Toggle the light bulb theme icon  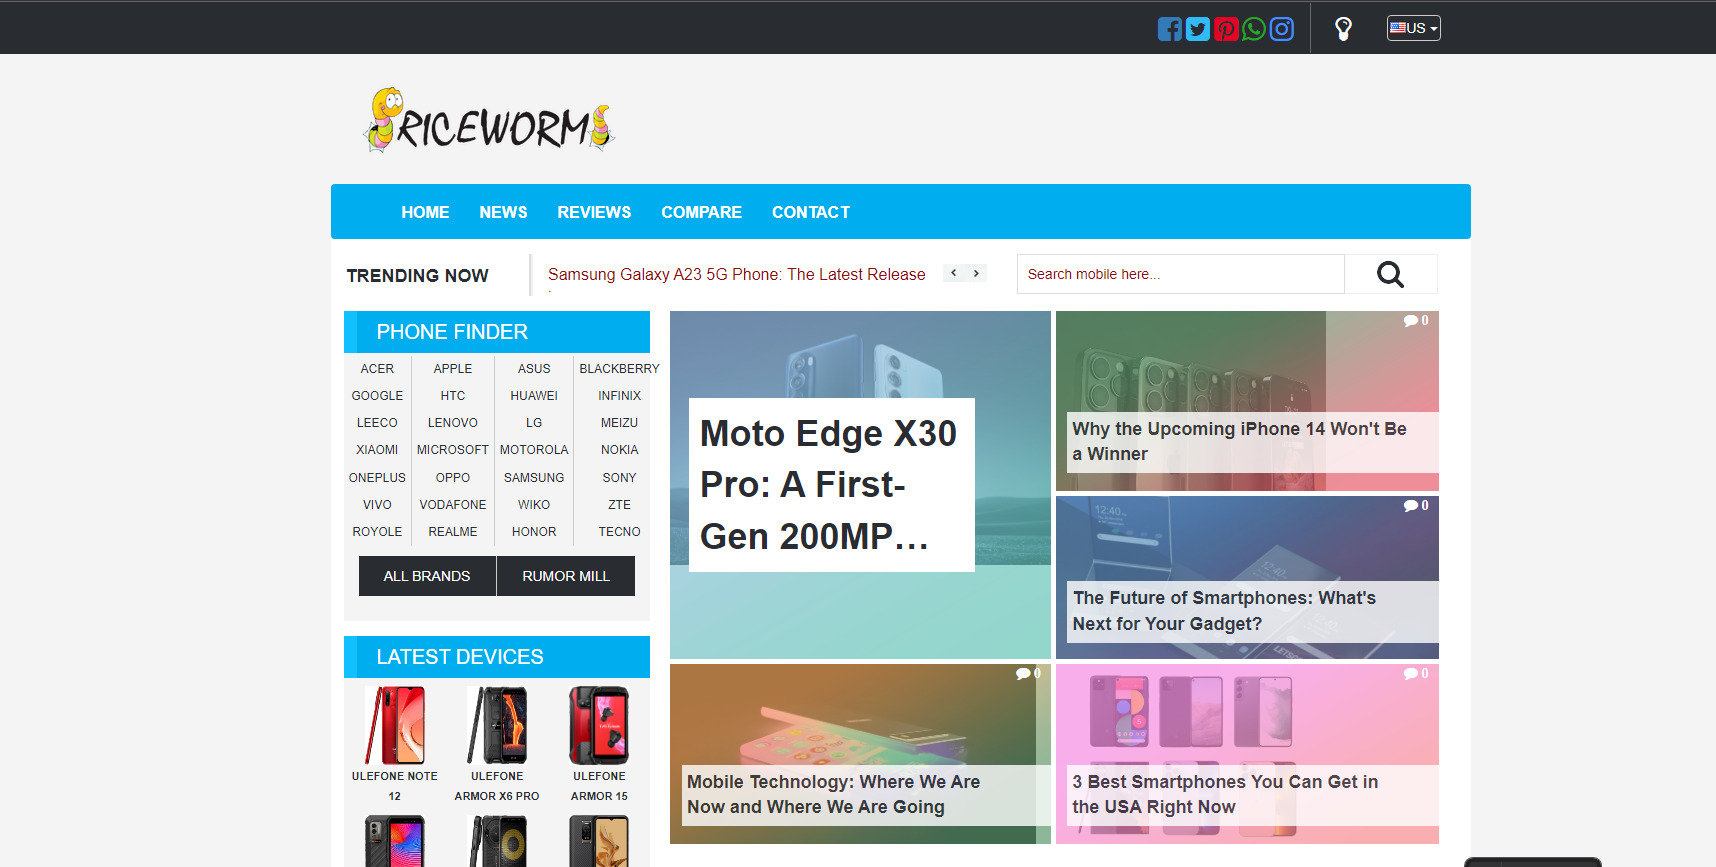[x=1343, y=29]
